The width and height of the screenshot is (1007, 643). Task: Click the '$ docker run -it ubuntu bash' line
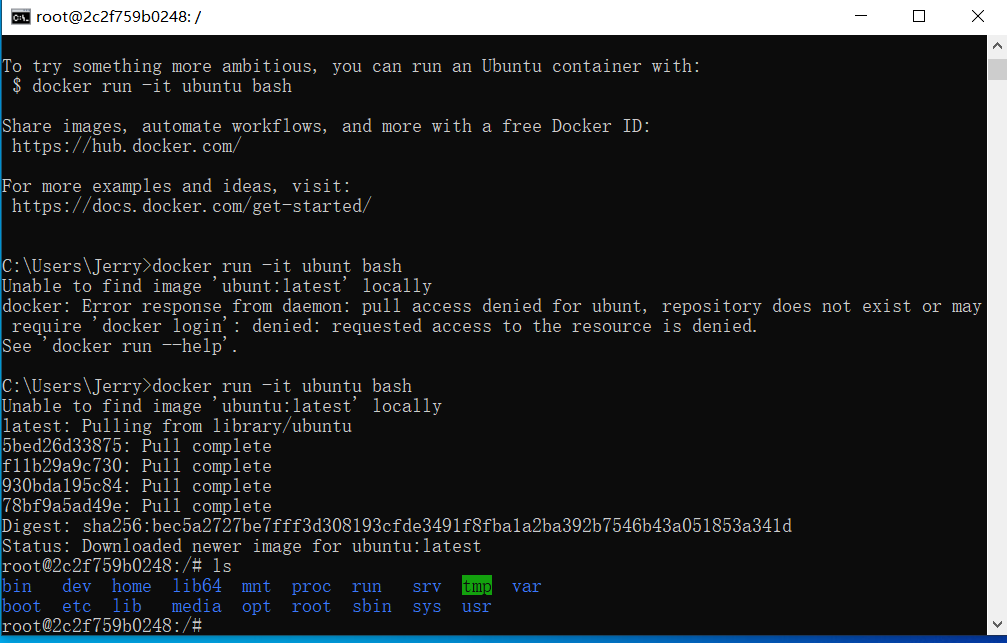pos(152,86)
